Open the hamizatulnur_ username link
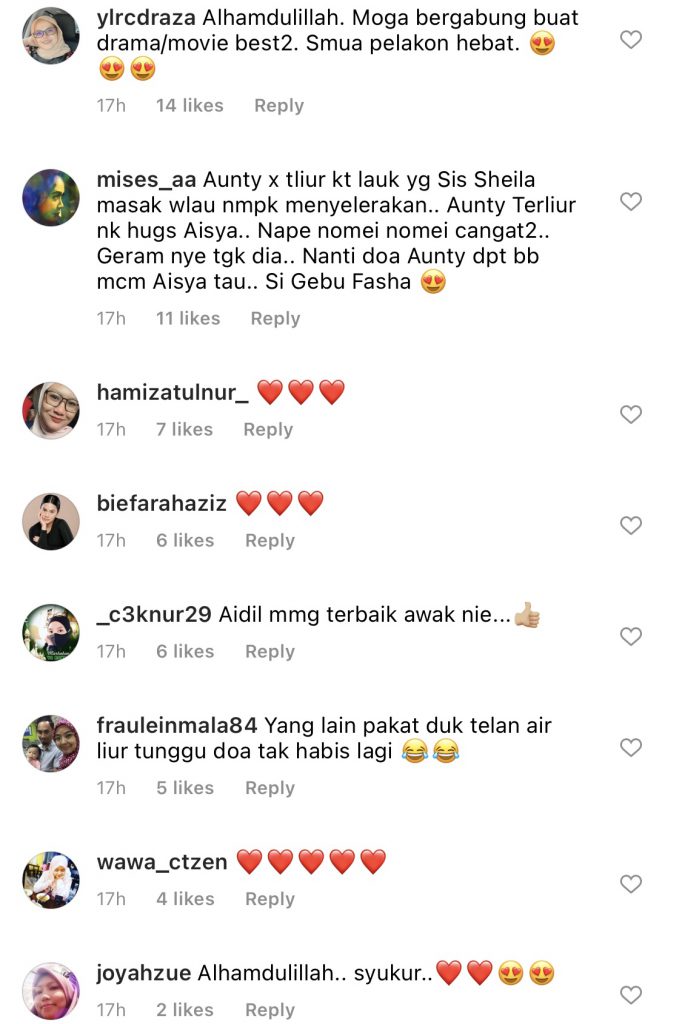682x1024 pixels. (x=172, y=392)
